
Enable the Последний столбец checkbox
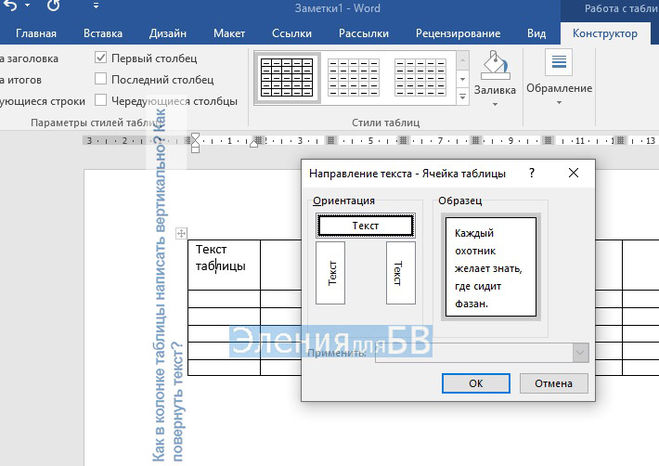coord(100,79)
